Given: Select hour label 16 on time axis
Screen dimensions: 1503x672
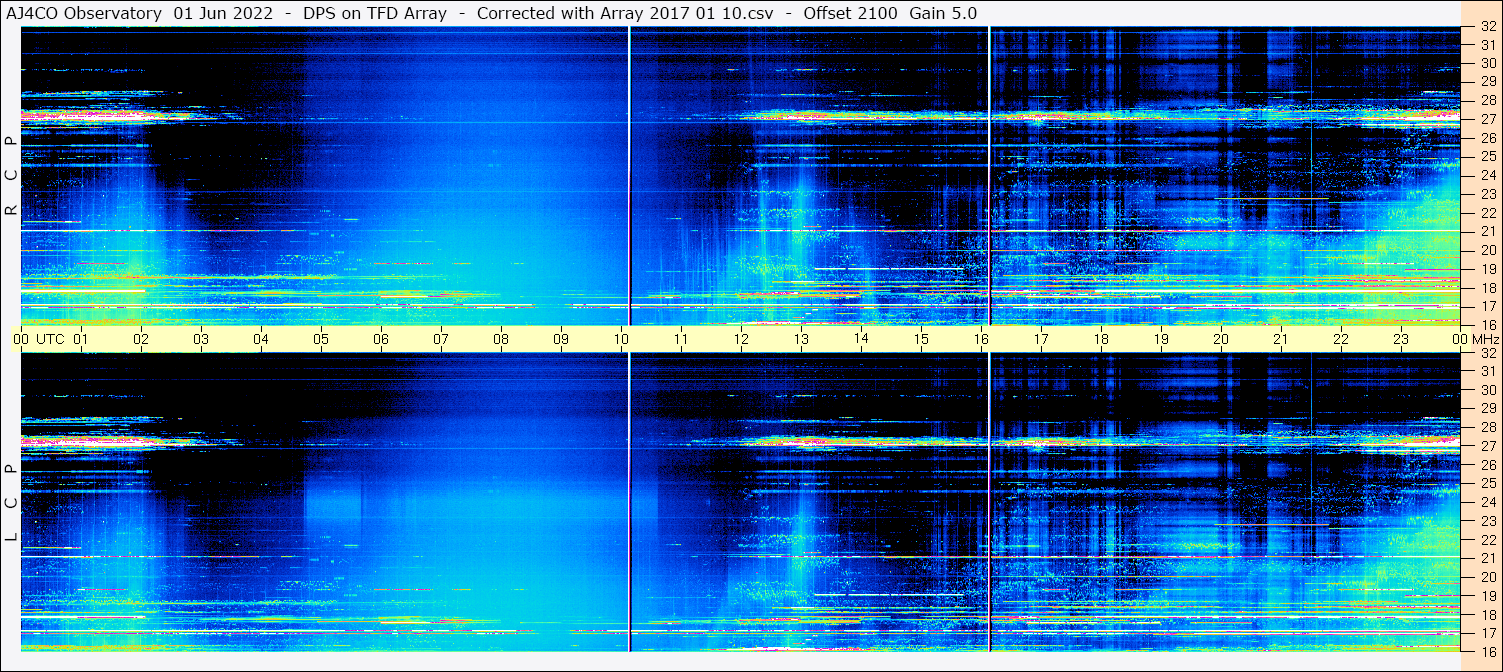Looking at the screenshot, I should click(981, 339).
